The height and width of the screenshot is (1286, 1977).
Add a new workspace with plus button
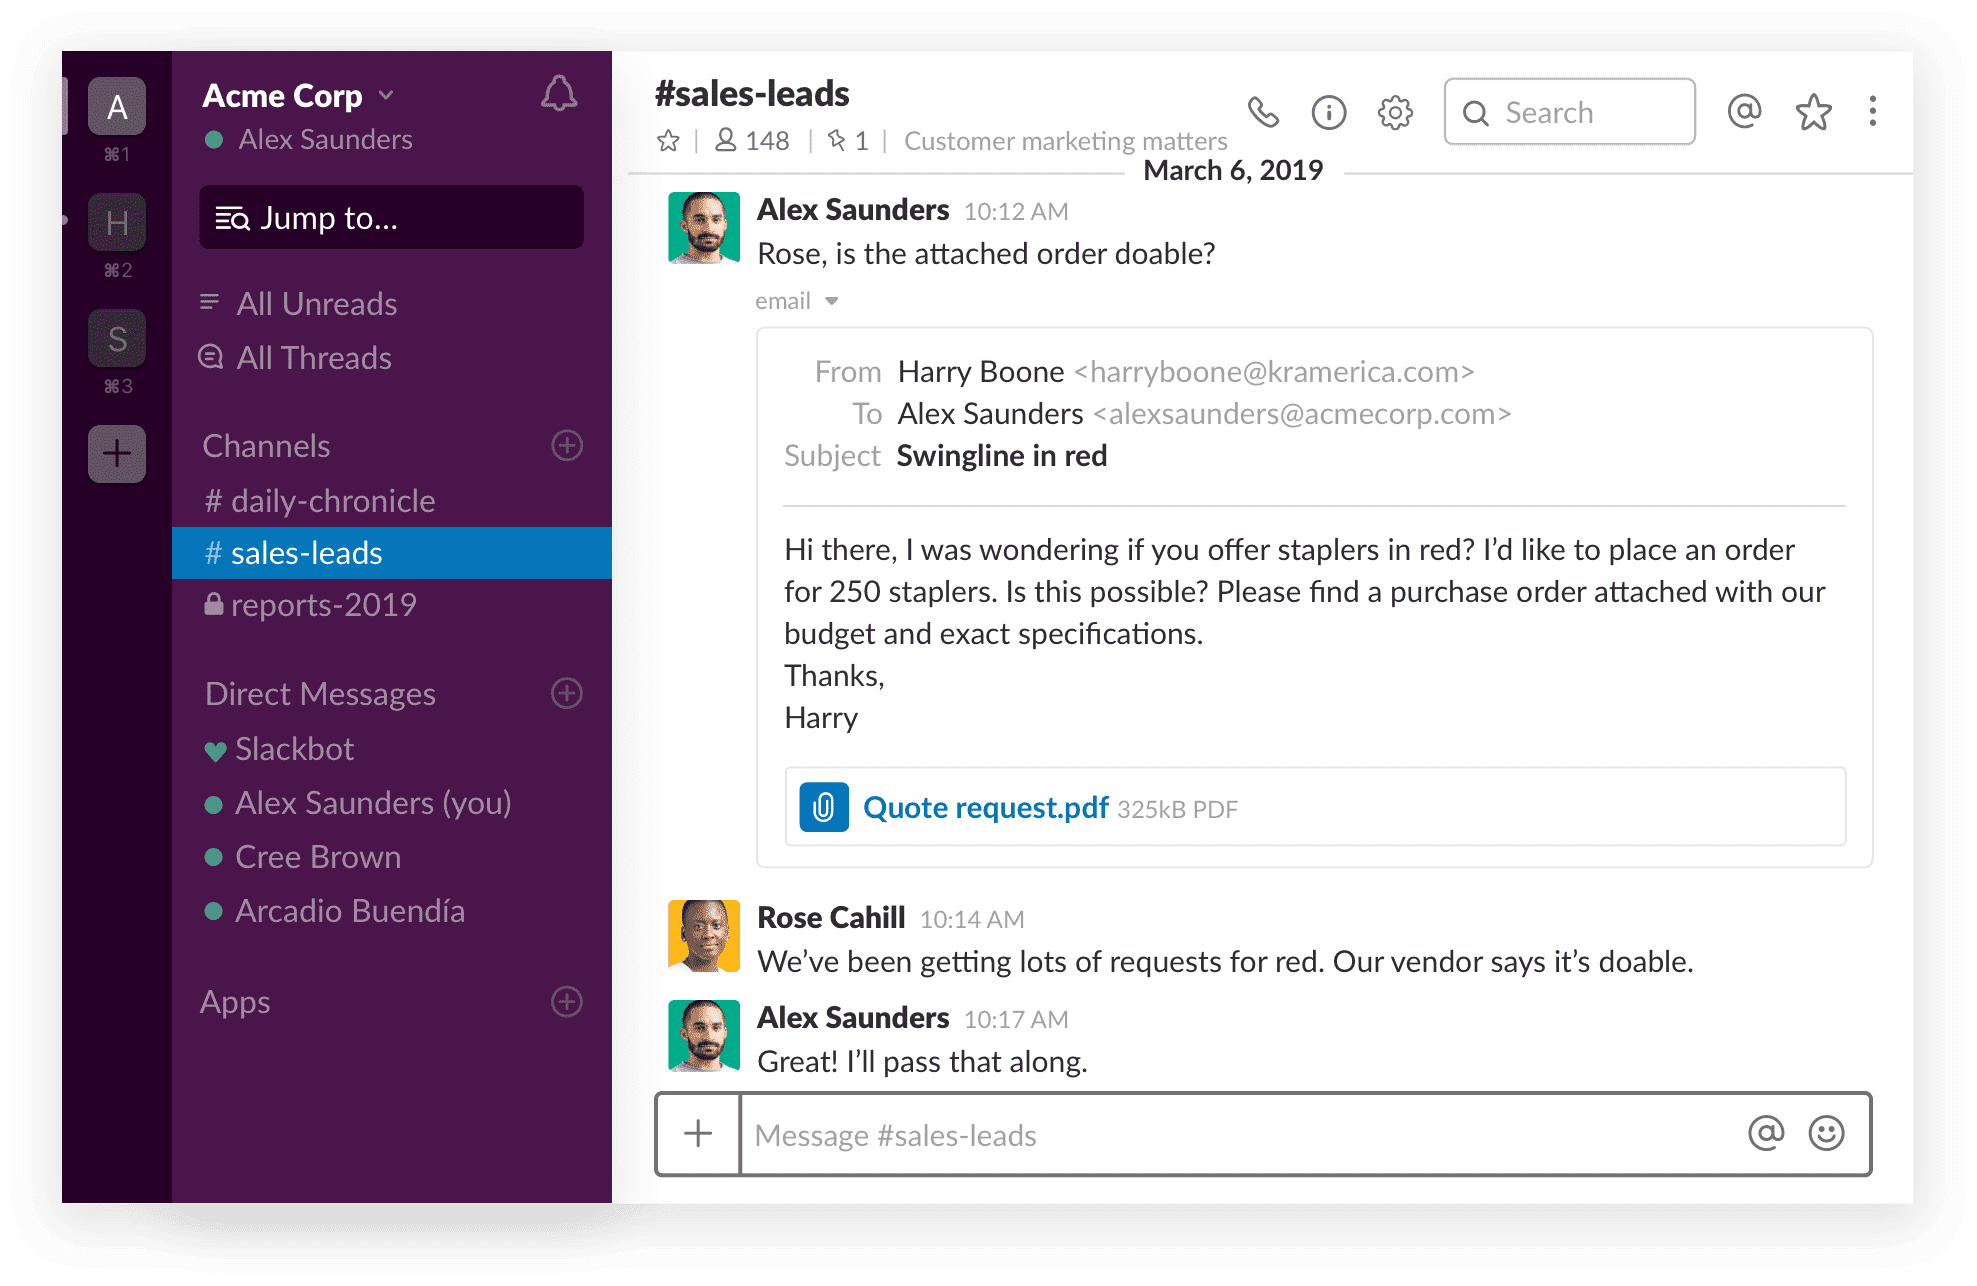pyautogui.click(x=117, y=454)
